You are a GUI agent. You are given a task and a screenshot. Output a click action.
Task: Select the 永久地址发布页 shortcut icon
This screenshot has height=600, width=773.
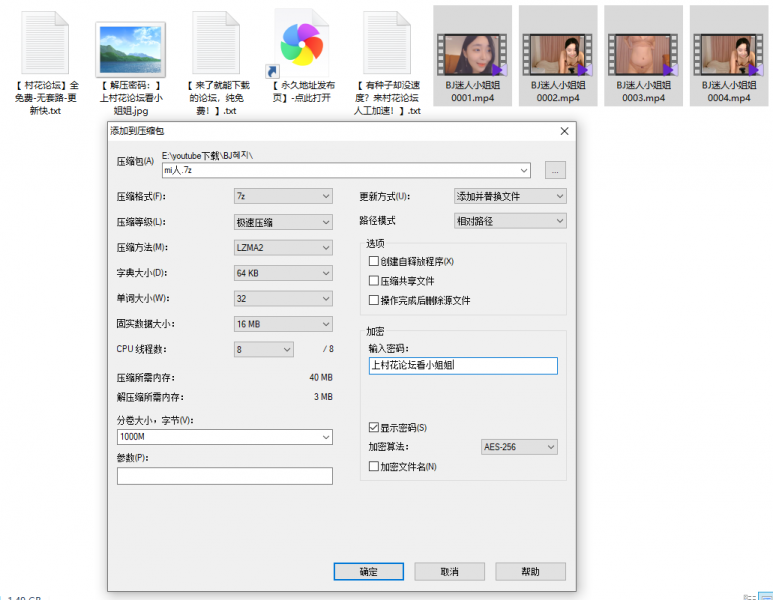pos(301,41)
